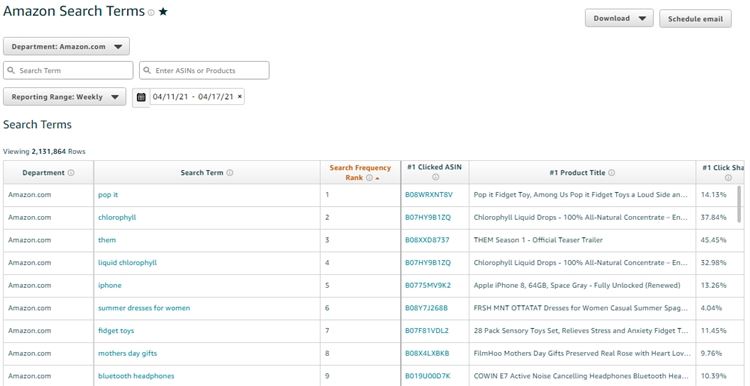
Task: Clear the date range with the x
Action: click(x=240, y=97)
